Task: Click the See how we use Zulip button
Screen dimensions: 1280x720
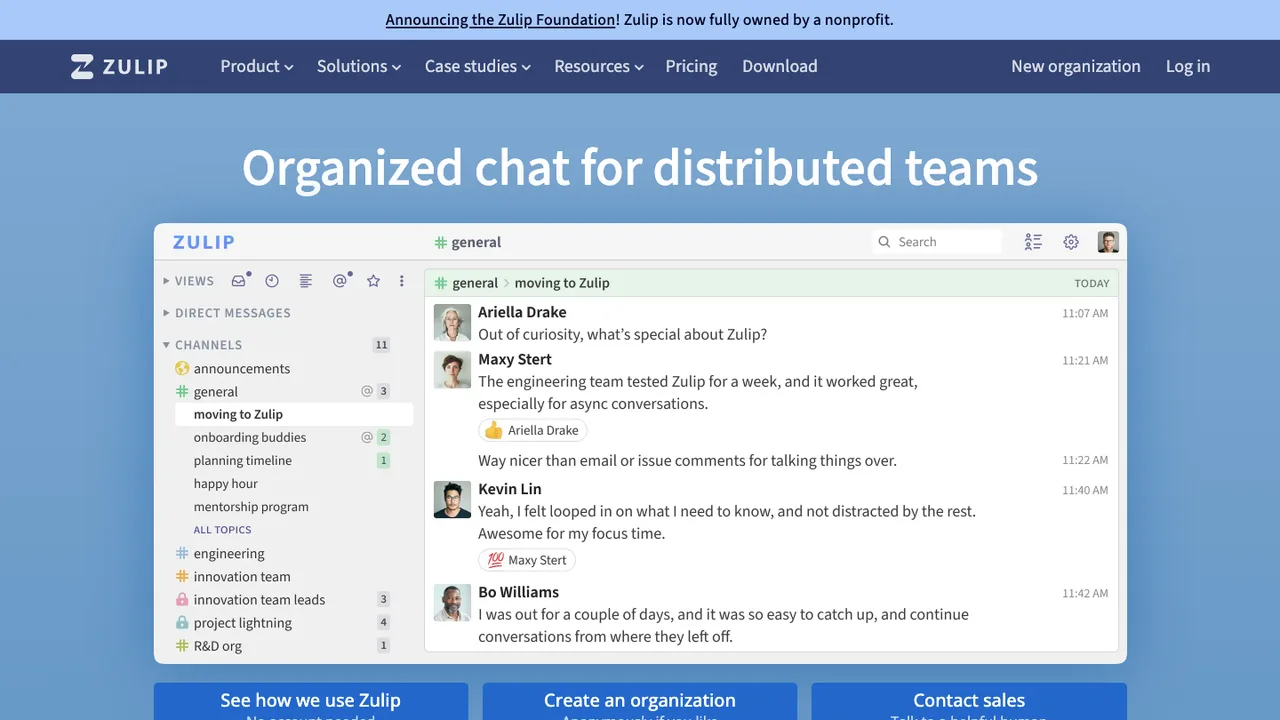Action: point(311,701)
